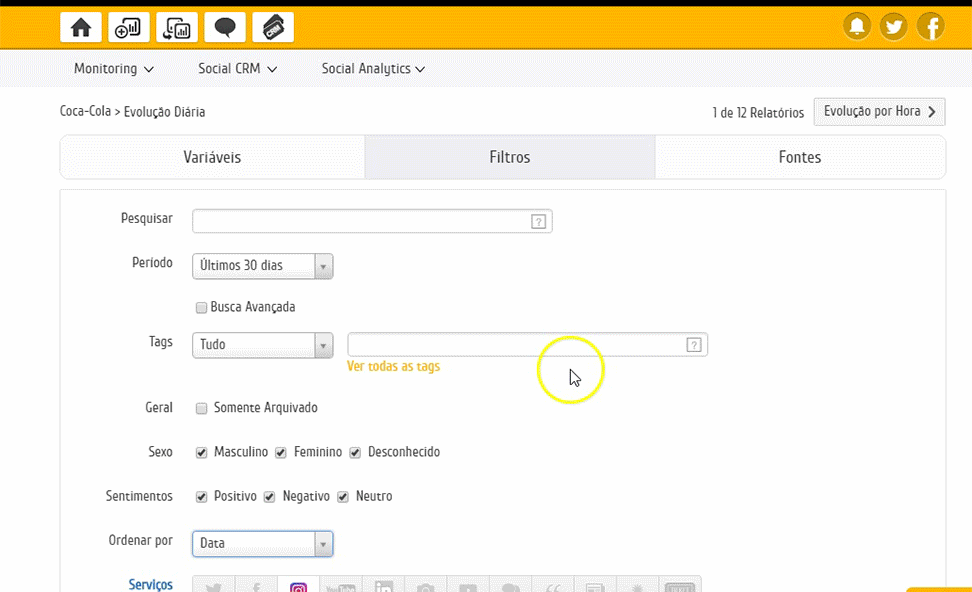Enable the Busca Avançada checkbox
972x592 pixels.
click(202, 308)
